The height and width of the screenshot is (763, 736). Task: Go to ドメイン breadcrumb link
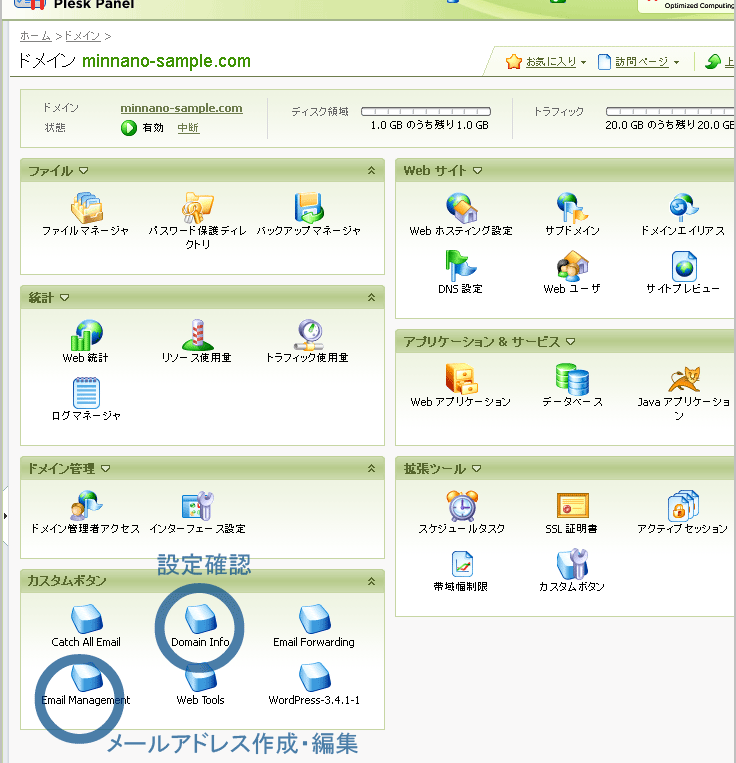pyautogui.click(x=82, y=36)
